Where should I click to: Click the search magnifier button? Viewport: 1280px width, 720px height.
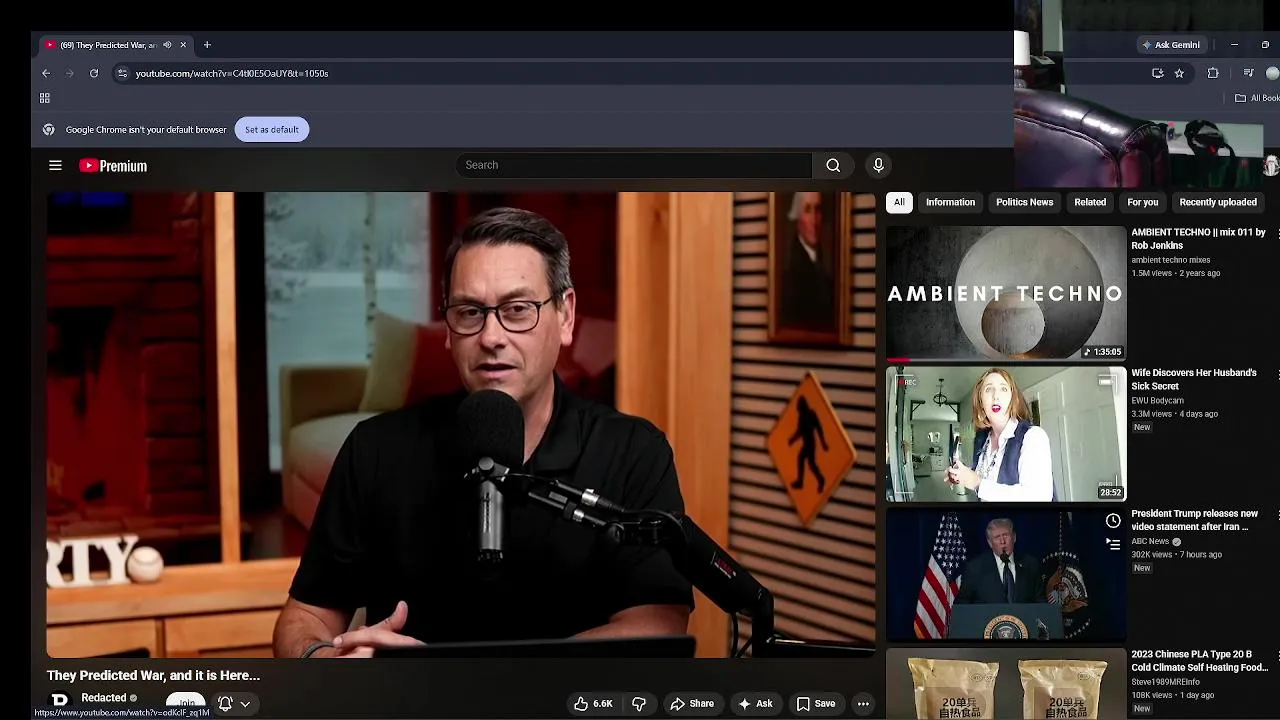tap(833, 165)
